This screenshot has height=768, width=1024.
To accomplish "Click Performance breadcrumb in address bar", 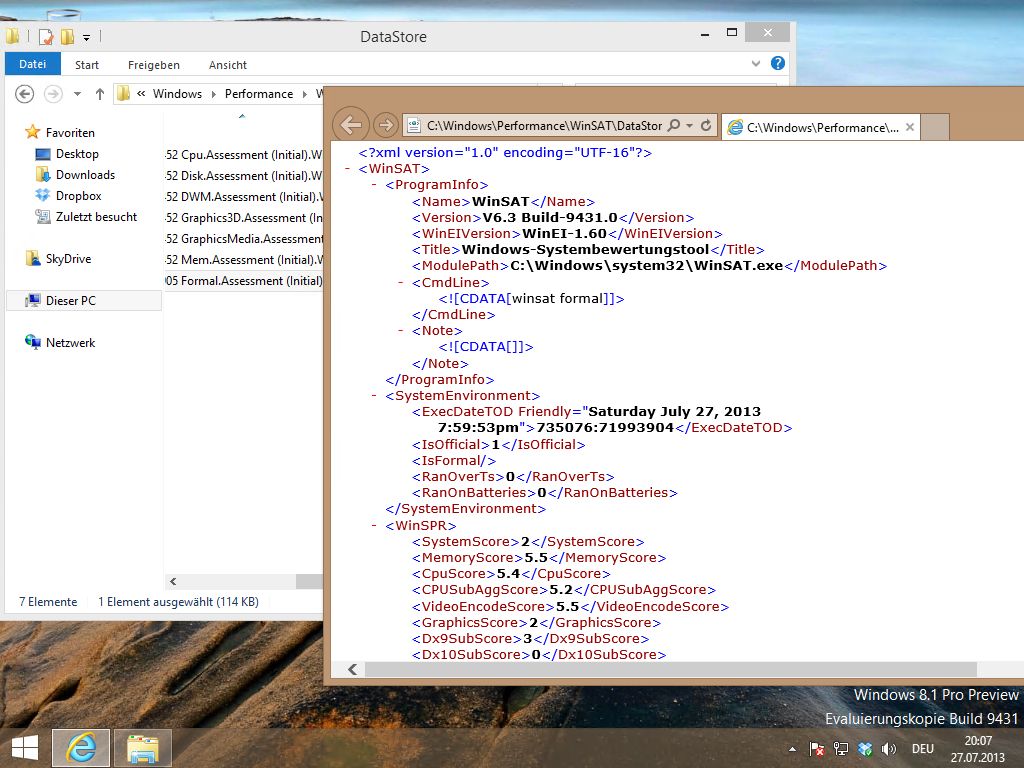I will [x=259, y=94].
